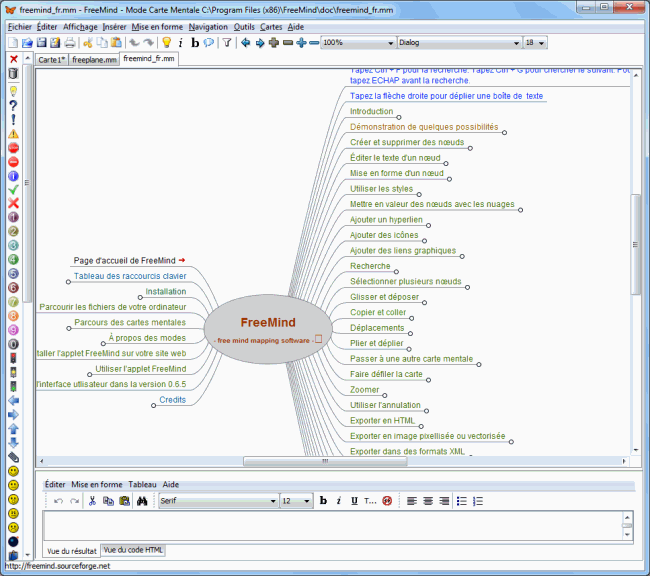The height and width of the screenshot is (576, 650).
Task: Add the blue info icon to the node
Action: pos(13,176)
